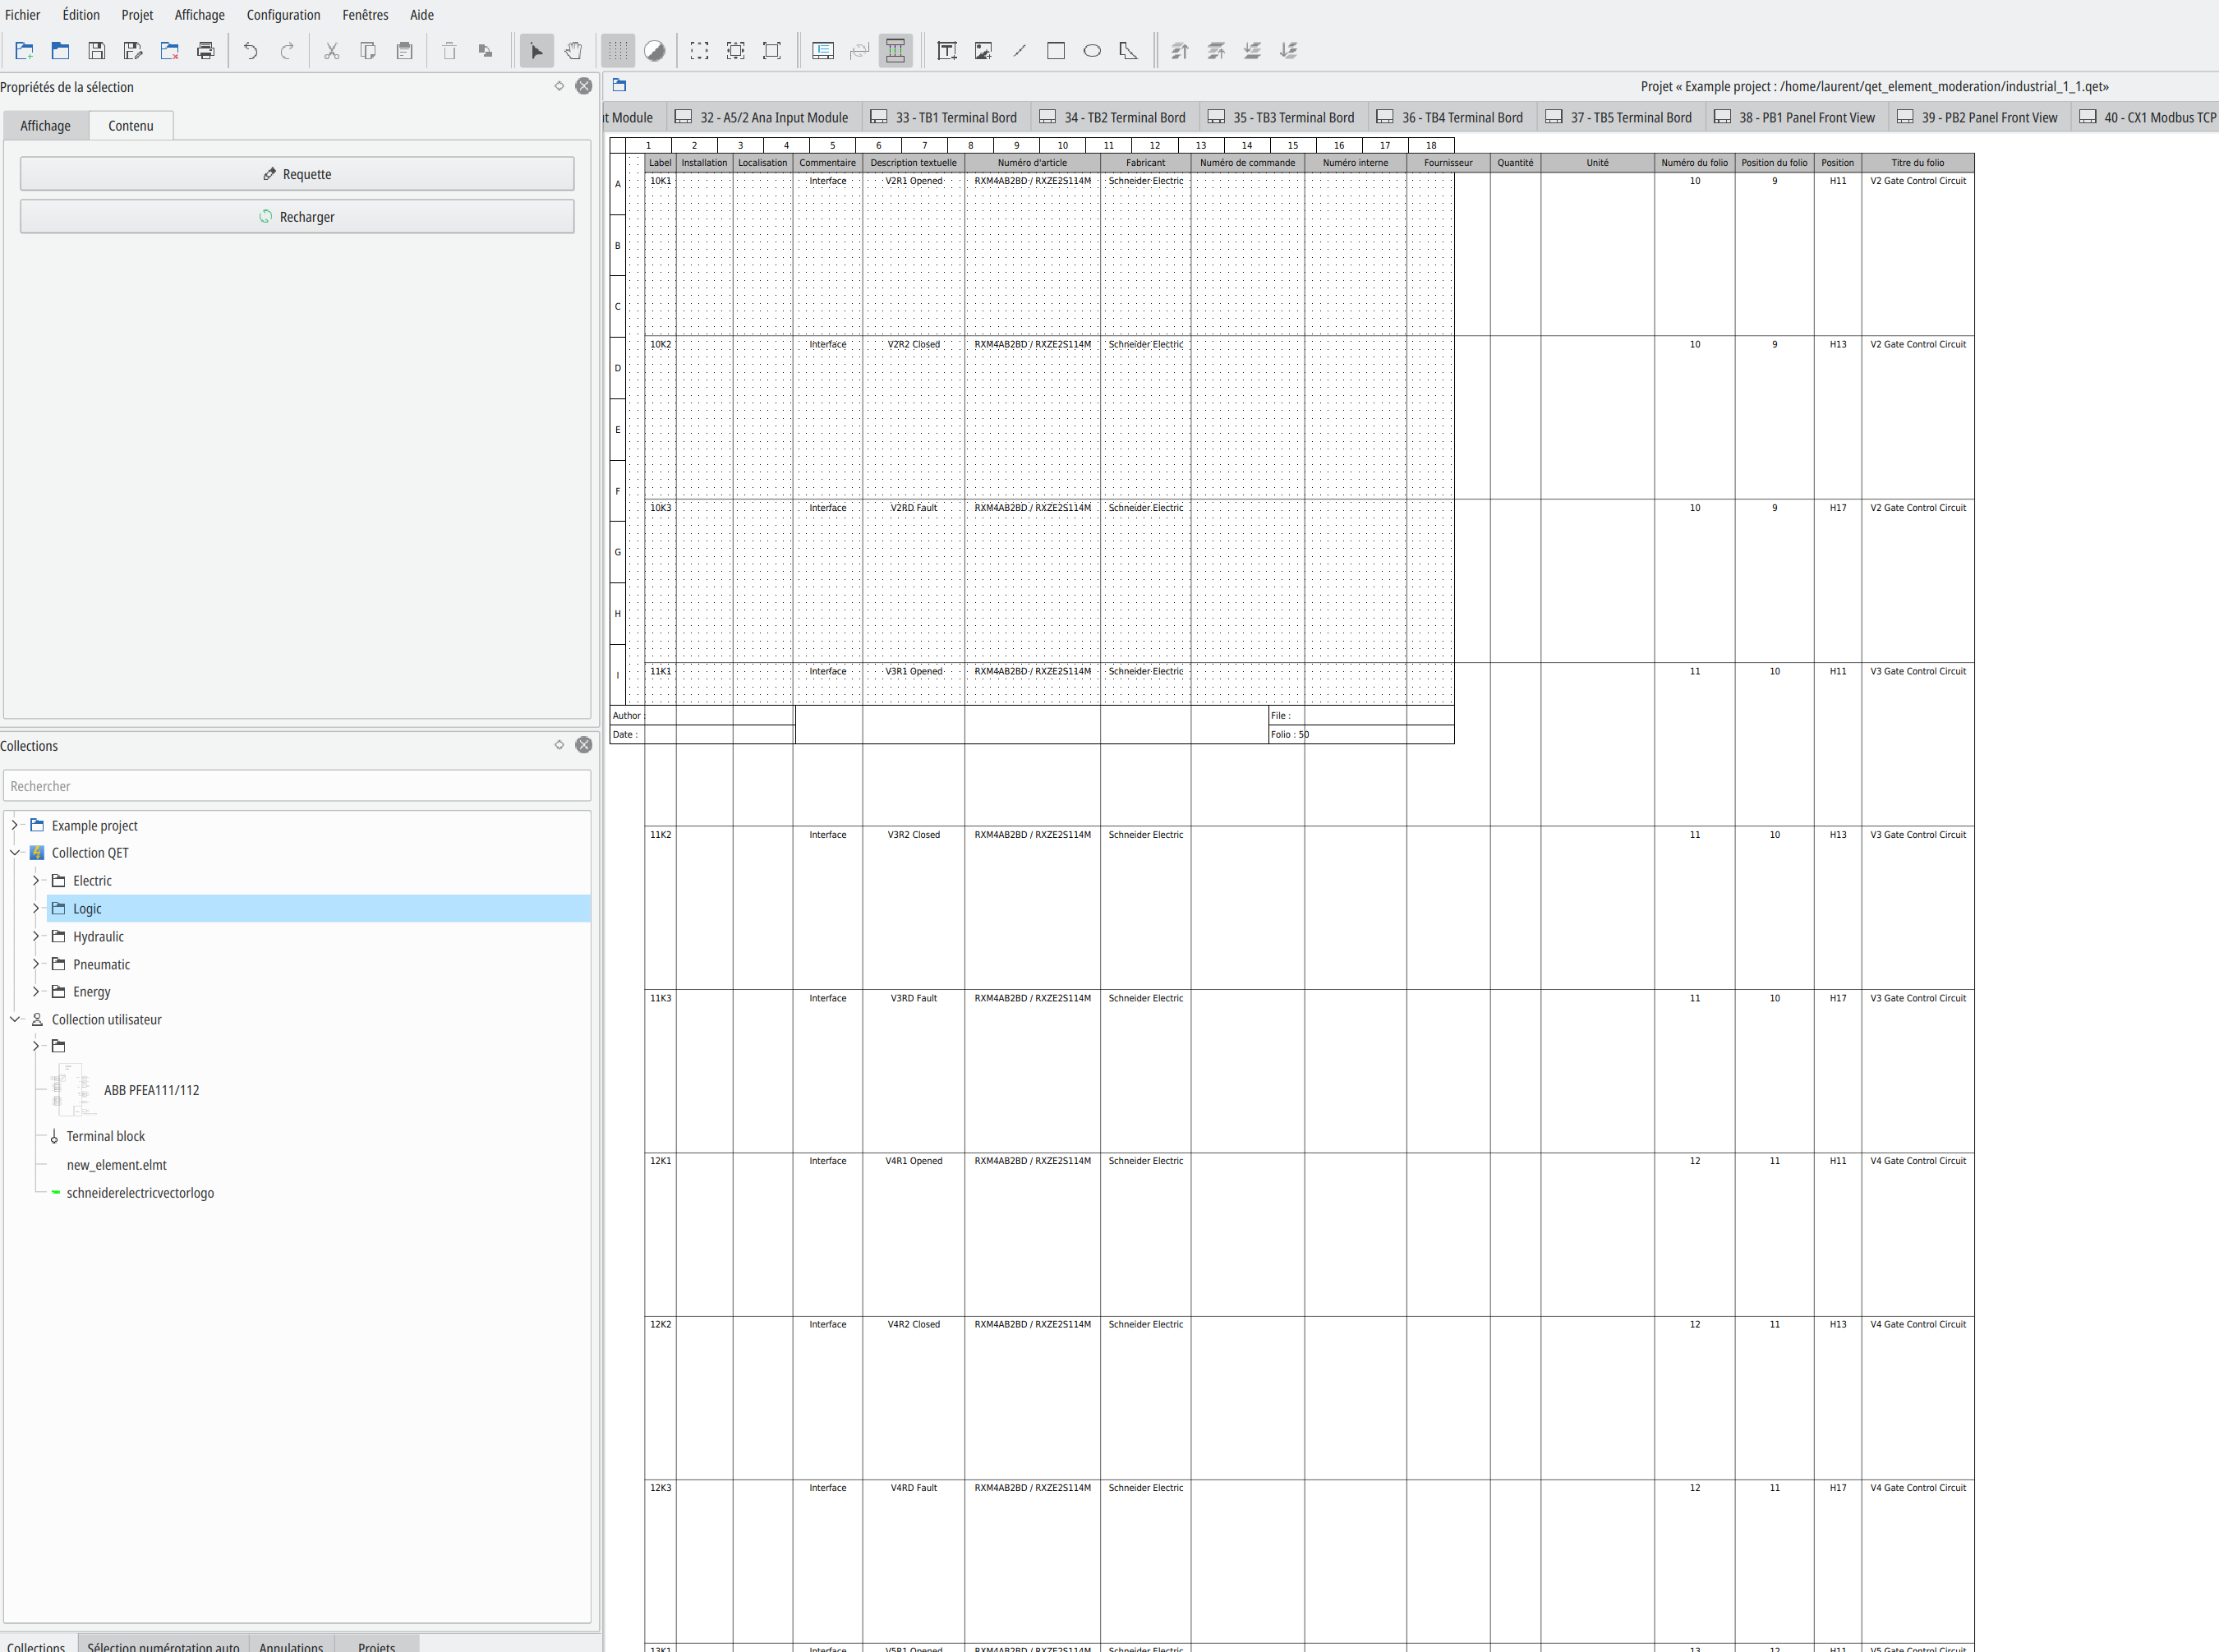Switch to Annulations bottom tab

291,1645
